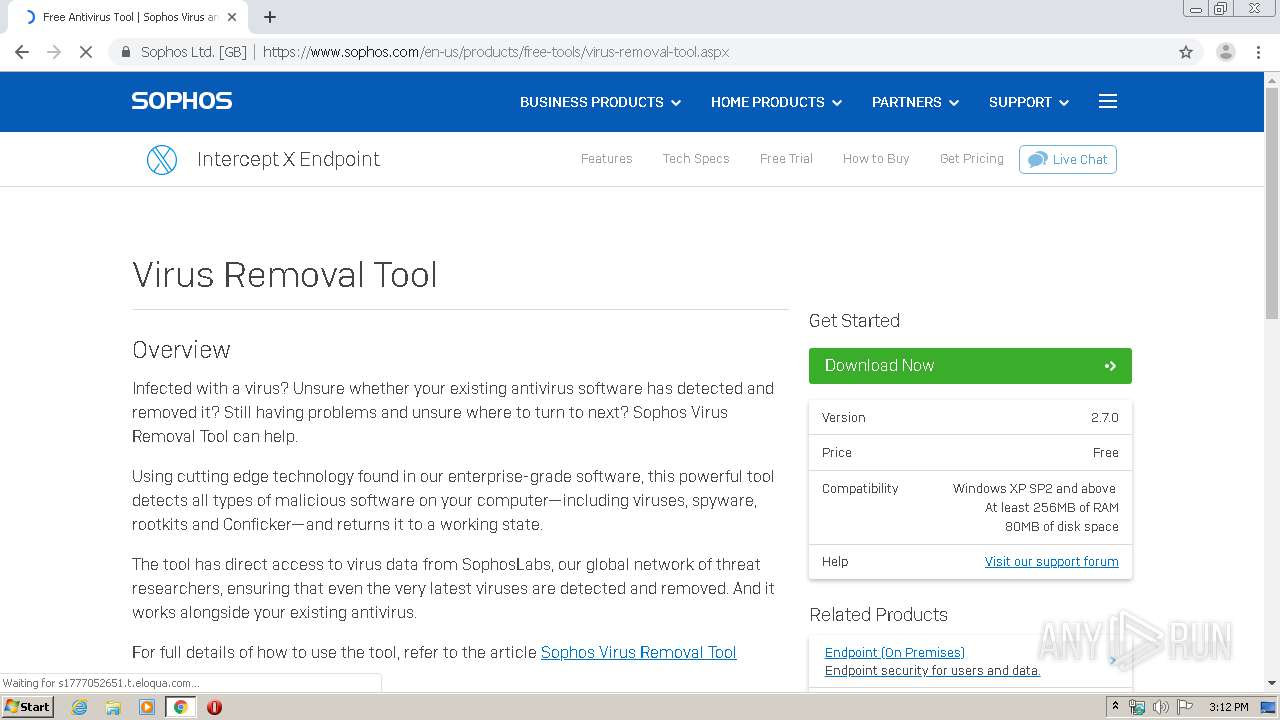Click the Action Center flag icon
Viewport: 1280px width, 720px height.
[1185, 707]
